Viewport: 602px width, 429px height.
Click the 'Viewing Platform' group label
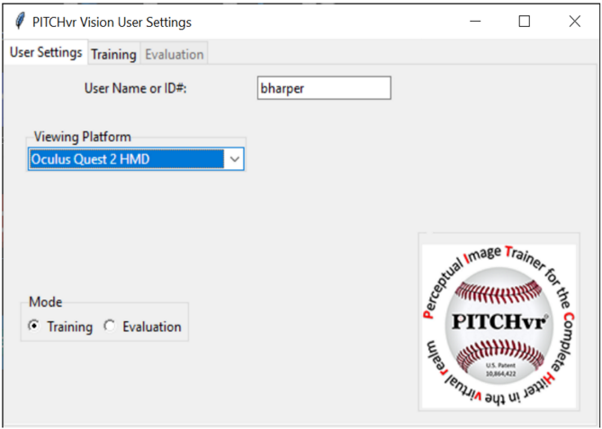click(x=82, y=137)
